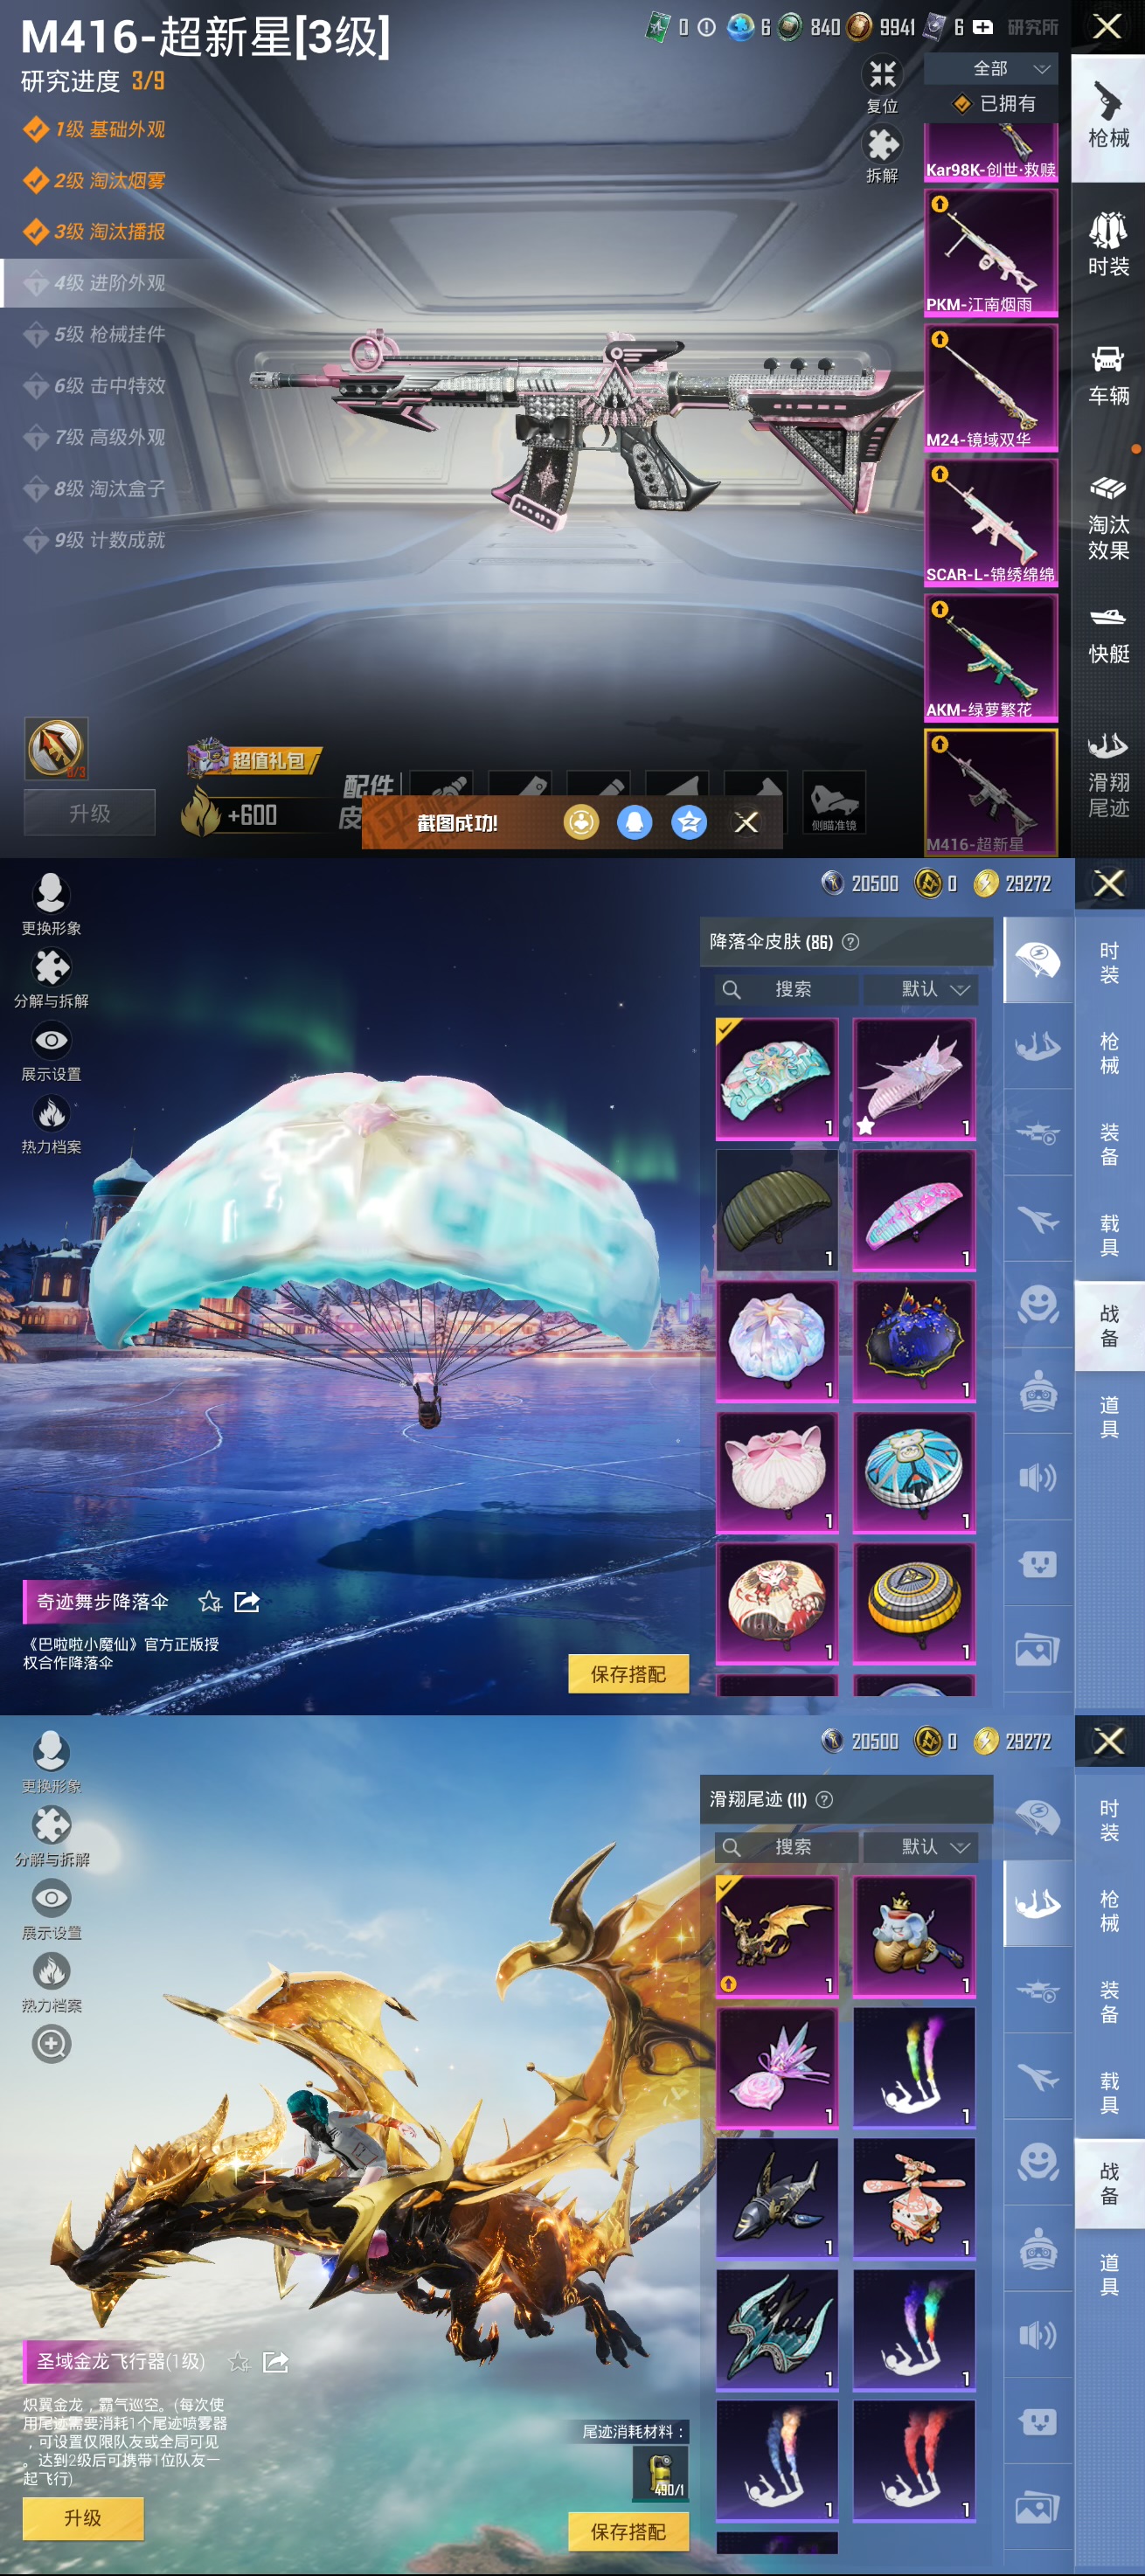Select PKM-江南烟雨 gun skin thumbnail

(991, 252)
